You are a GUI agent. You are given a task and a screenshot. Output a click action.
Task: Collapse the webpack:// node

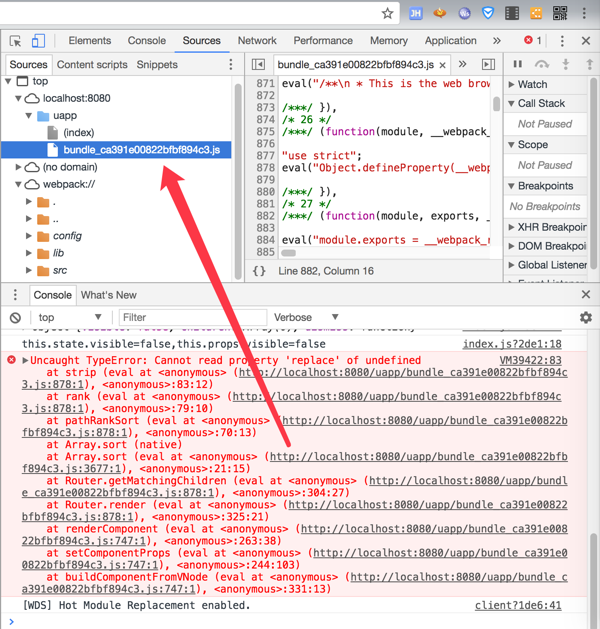18,184
